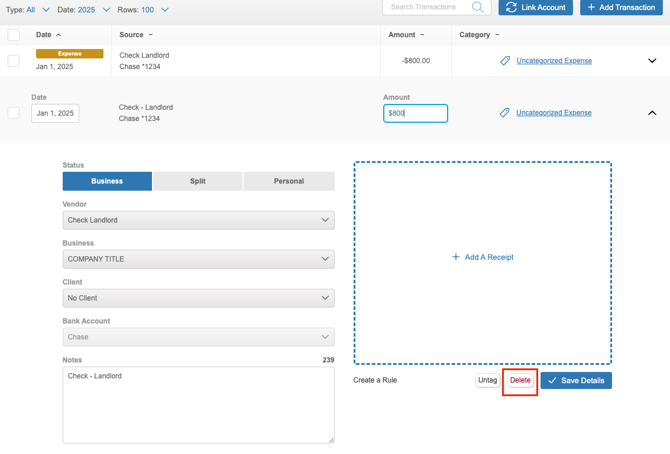Click the Delete button
The width and height of the screenshot is (670, 454).
[x=520, y=380]
